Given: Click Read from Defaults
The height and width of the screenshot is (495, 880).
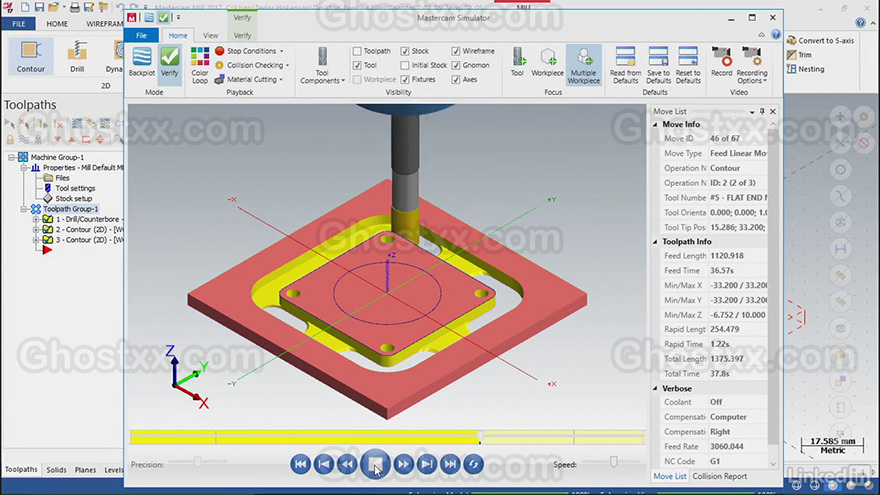Looking at the screenshot, I should point(625,65).
